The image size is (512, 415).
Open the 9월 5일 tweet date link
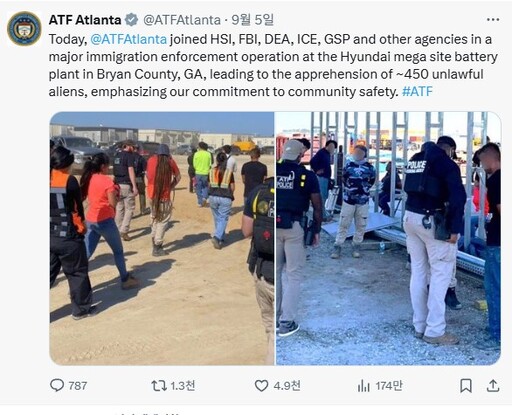[x=252, y=20]
